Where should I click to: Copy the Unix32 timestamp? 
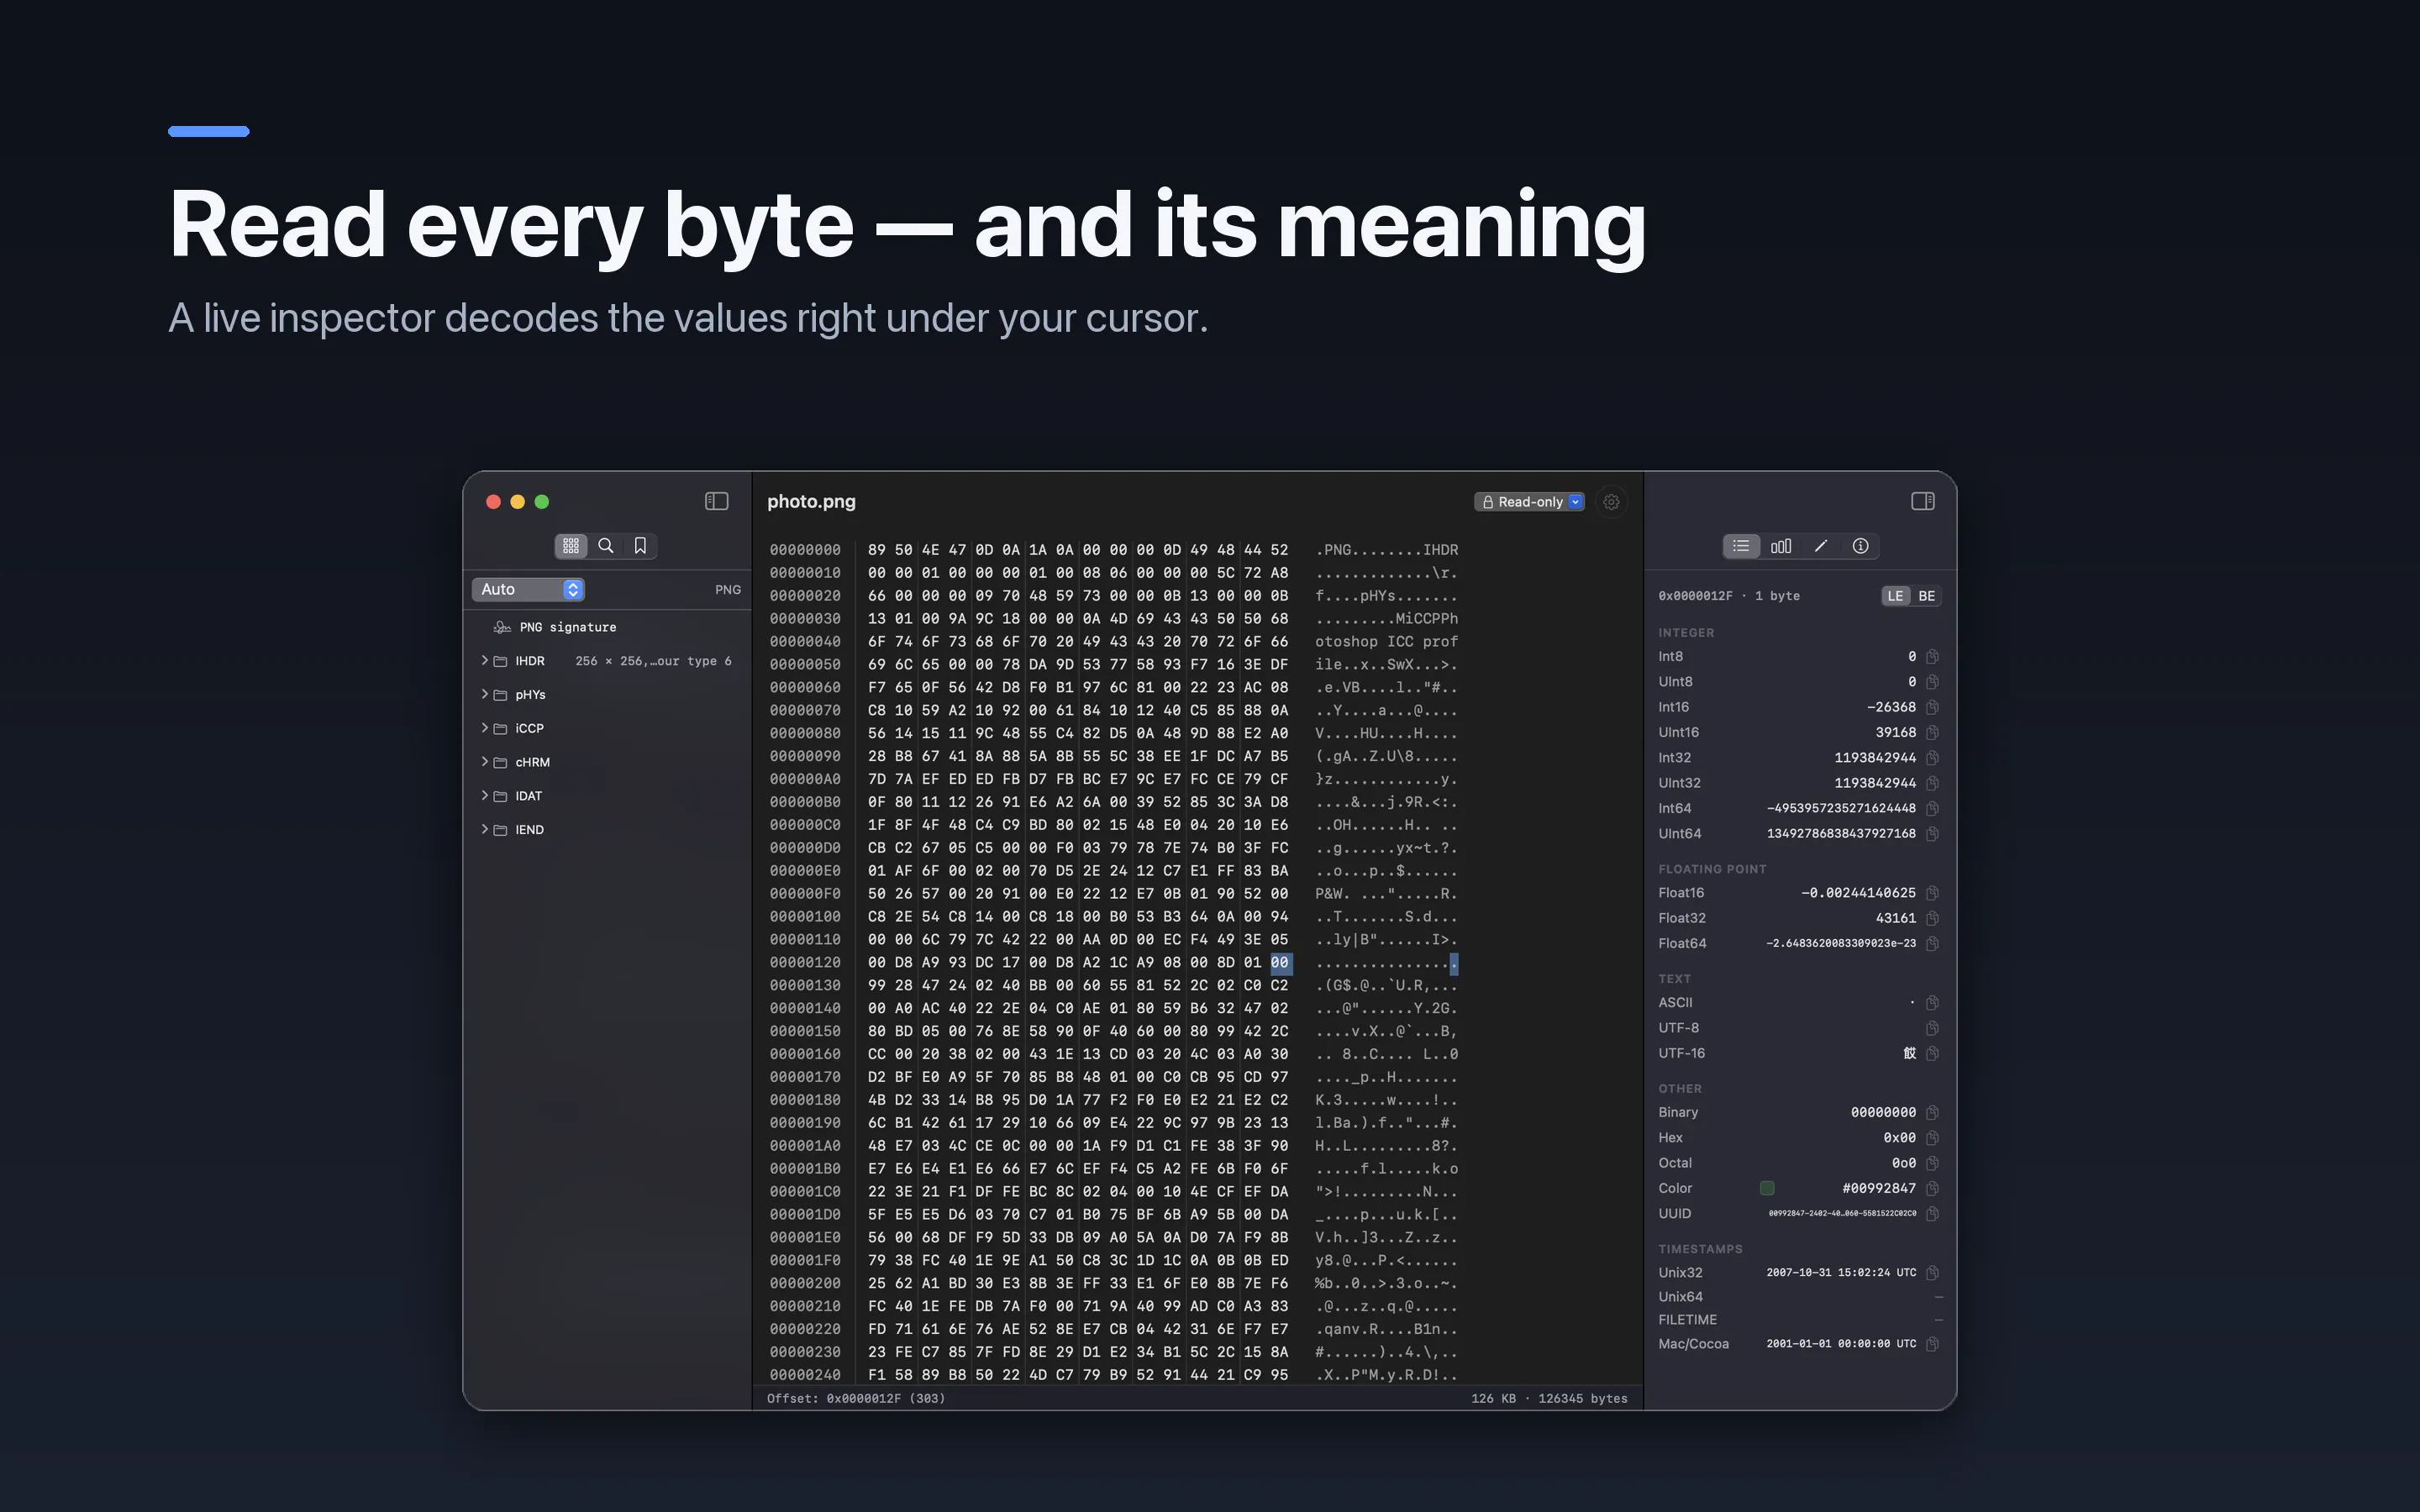click(x=1932, y=1273)
